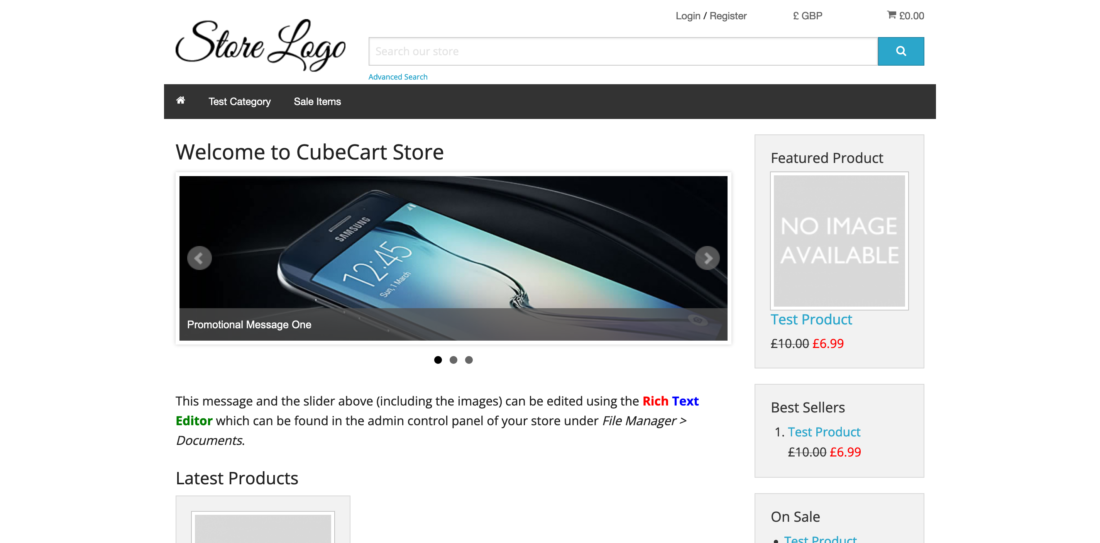Click the Register link
The image size is (1100, 543).
728,15
